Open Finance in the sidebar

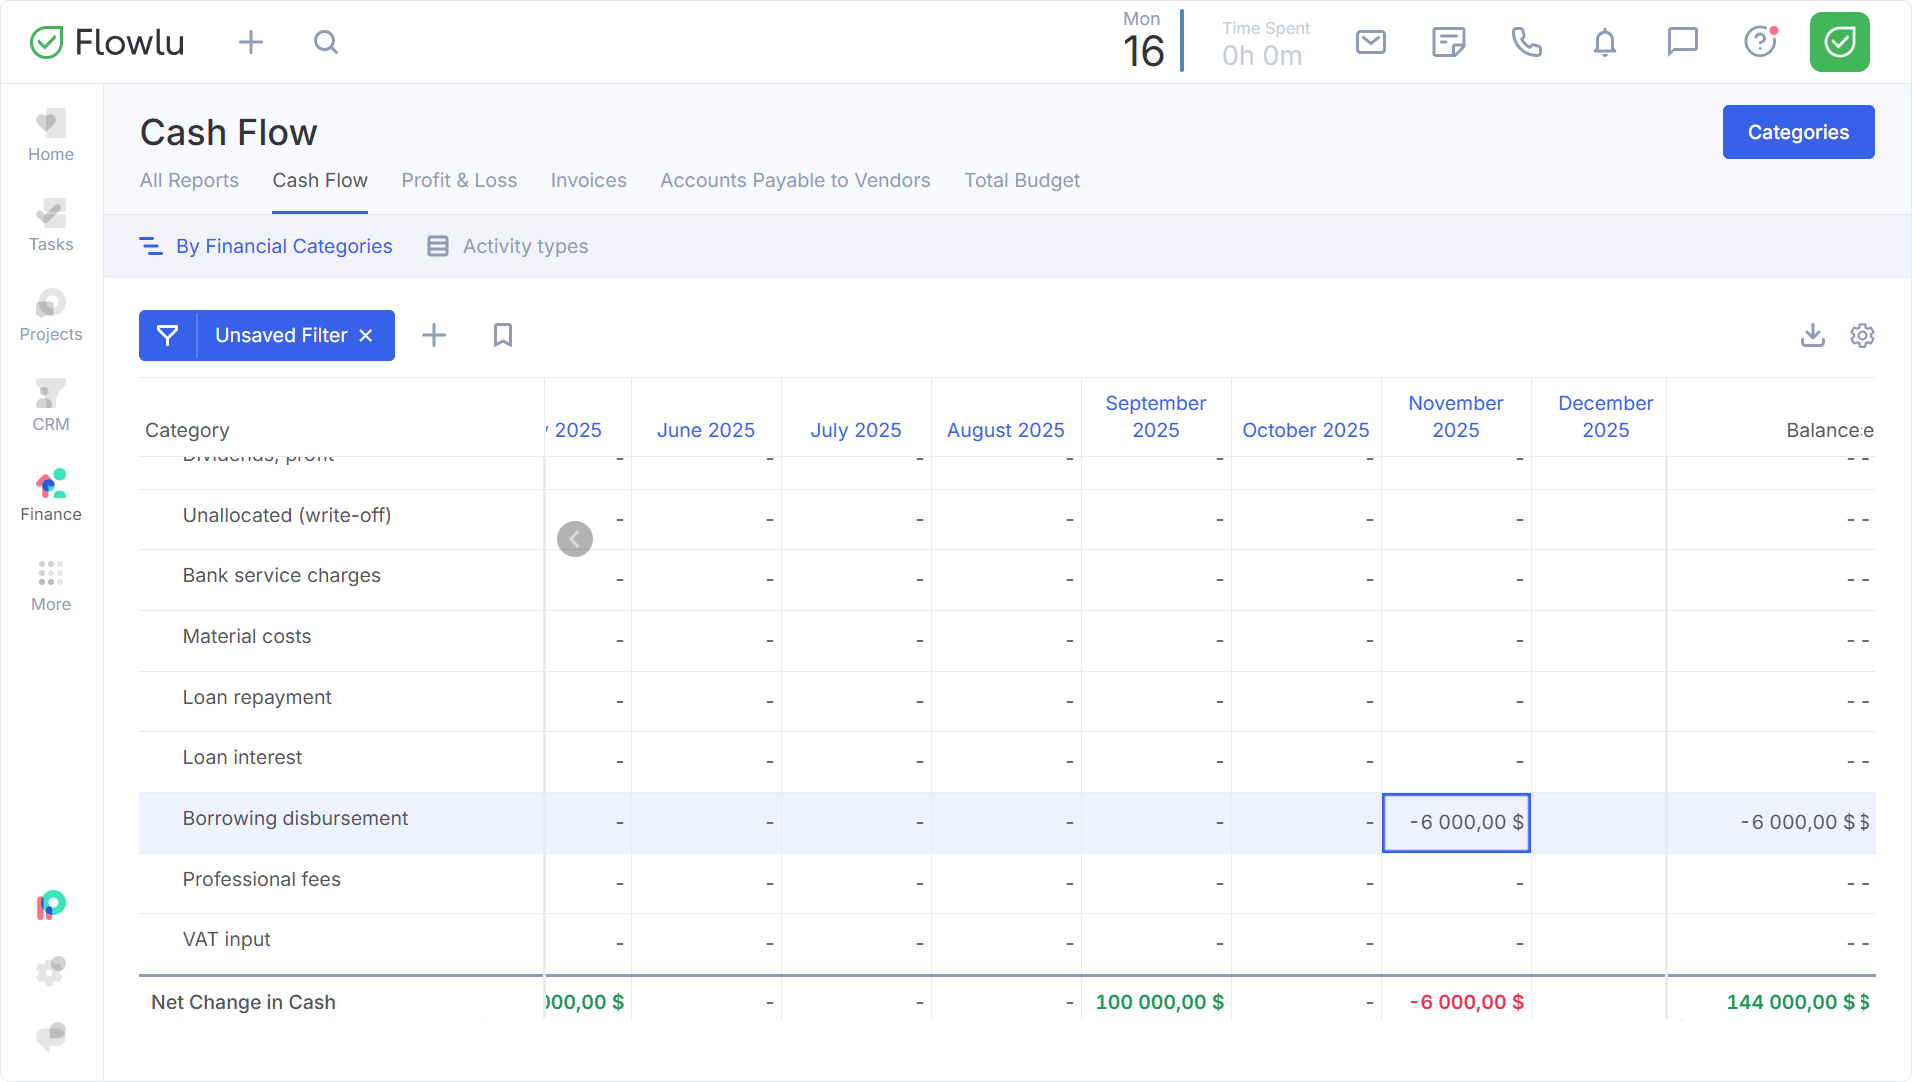pos(51,496)
